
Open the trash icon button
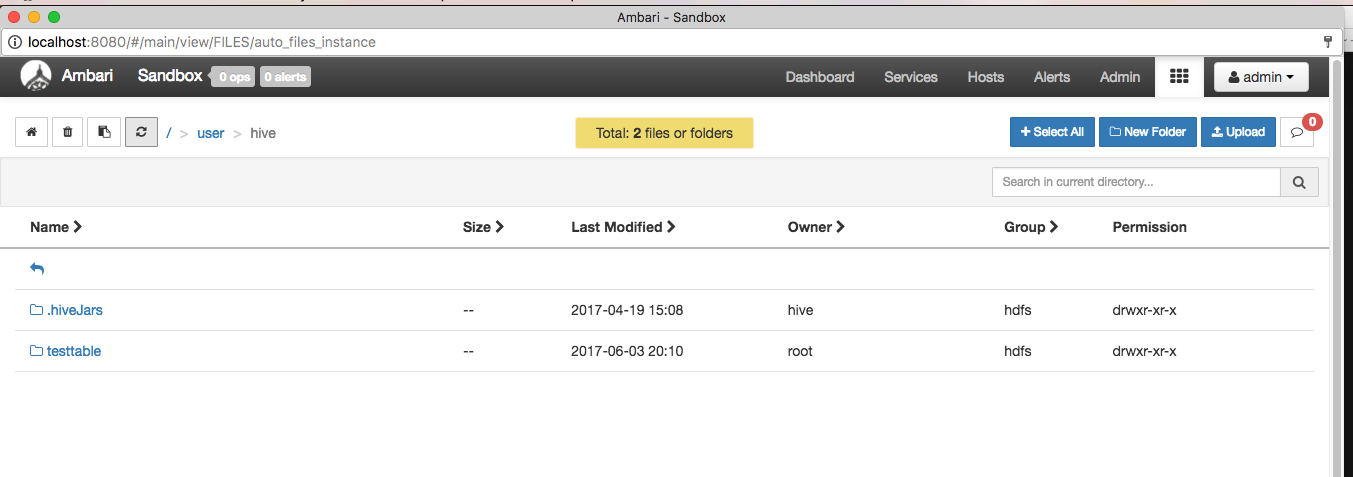(67, 132)
